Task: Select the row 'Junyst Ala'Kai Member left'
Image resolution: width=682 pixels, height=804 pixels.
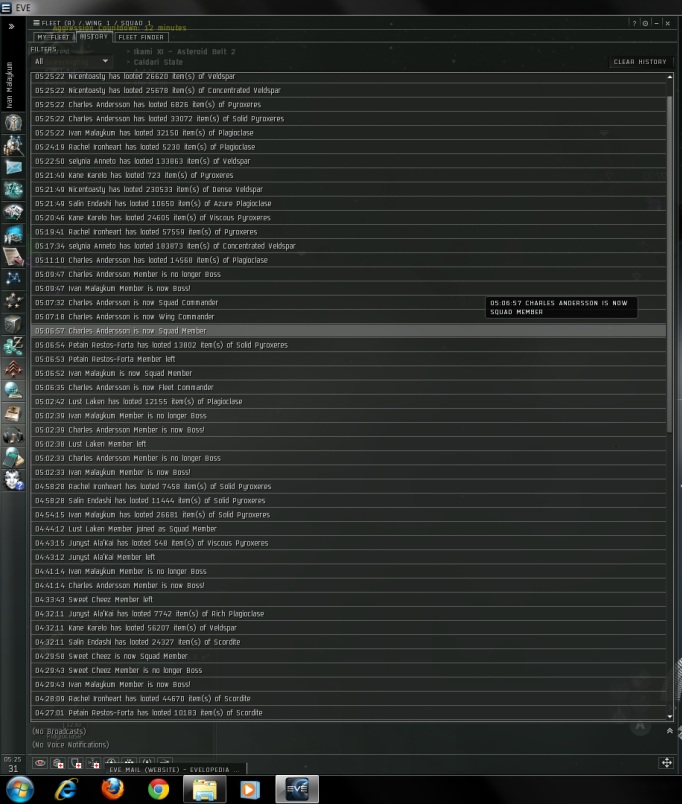Action: click(x=348, y=557)
